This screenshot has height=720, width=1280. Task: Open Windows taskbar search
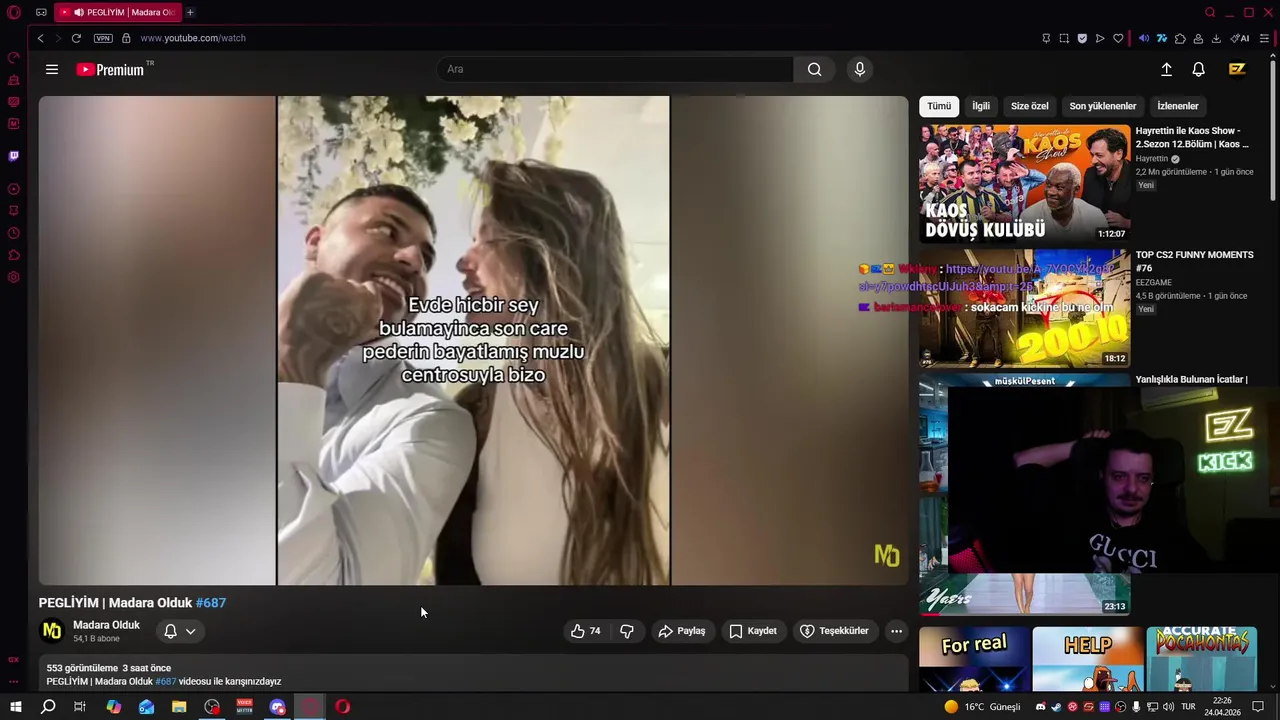click(48, 707)
